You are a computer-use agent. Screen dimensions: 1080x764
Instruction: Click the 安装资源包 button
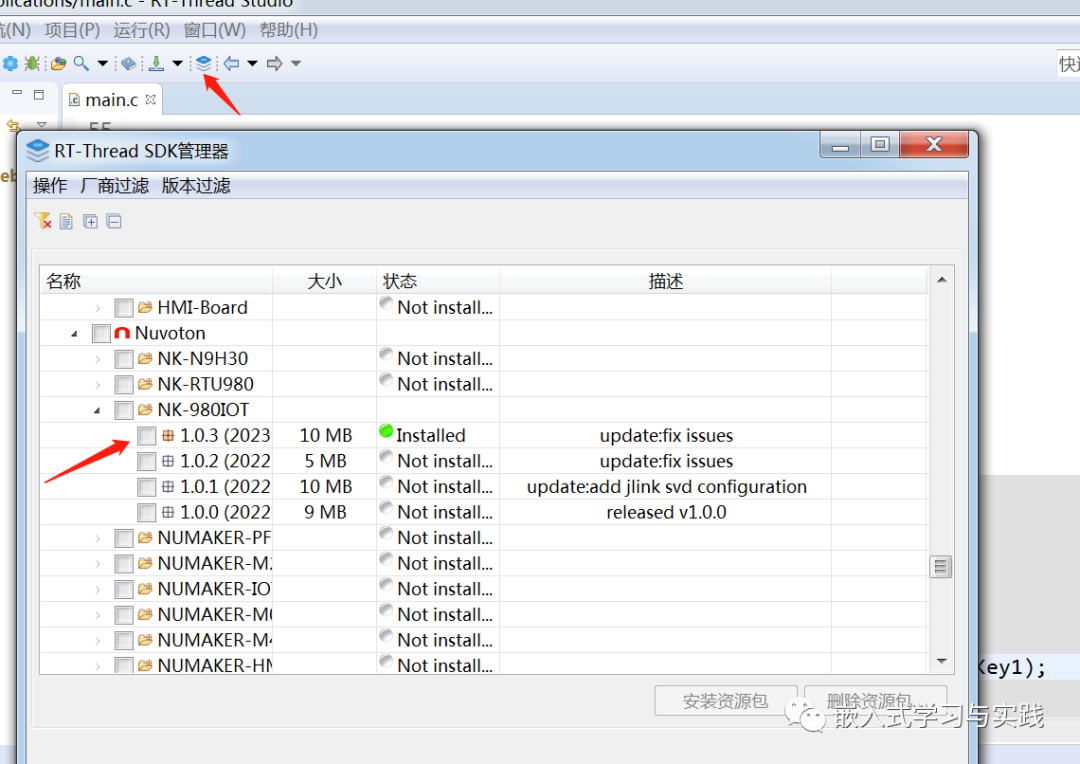(726, 701)
